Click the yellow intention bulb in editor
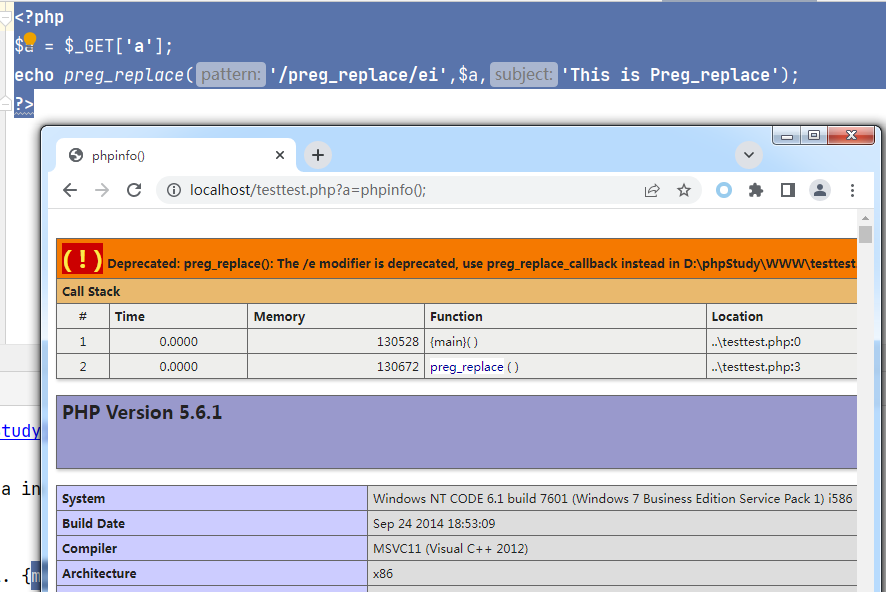This screenshot has width=886, height=592. pyautogui.click(x=29, y=40)
